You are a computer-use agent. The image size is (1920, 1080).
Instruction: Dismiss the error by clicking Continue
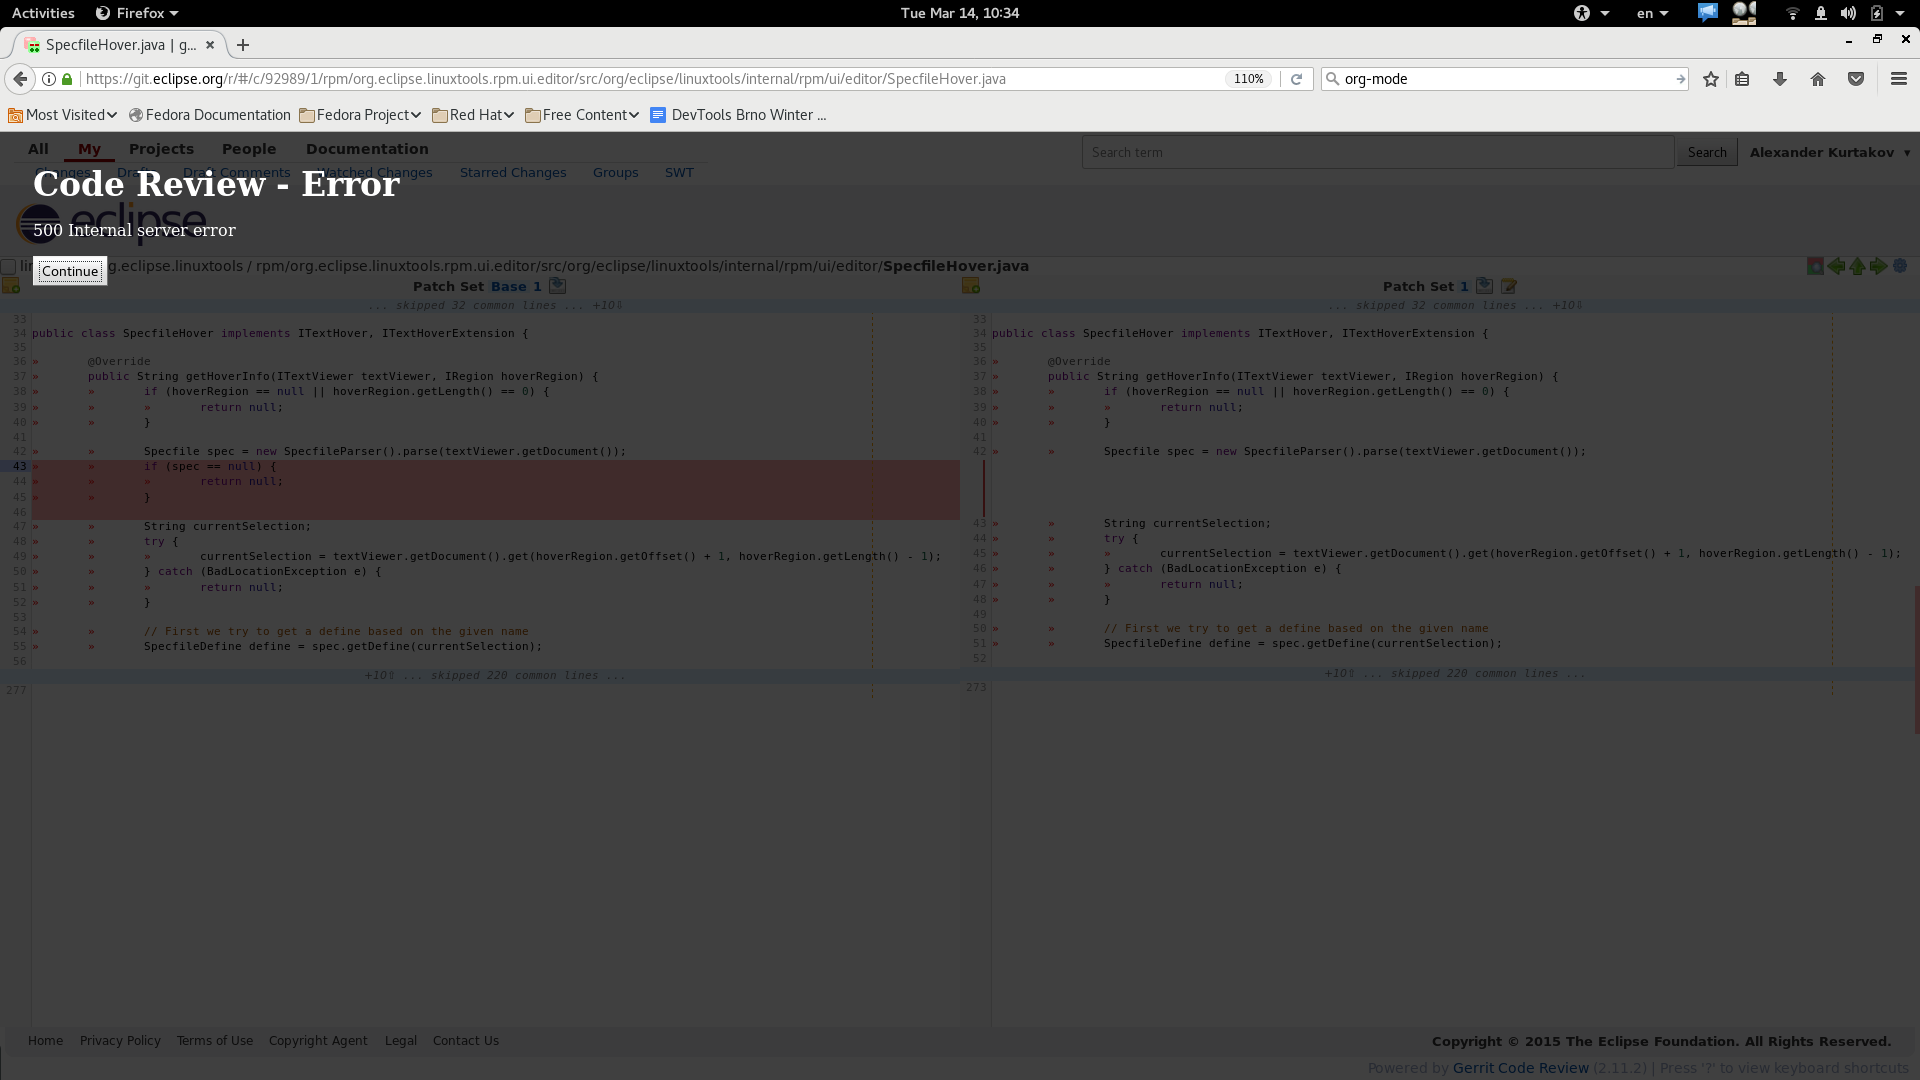(x=70, y=271)
